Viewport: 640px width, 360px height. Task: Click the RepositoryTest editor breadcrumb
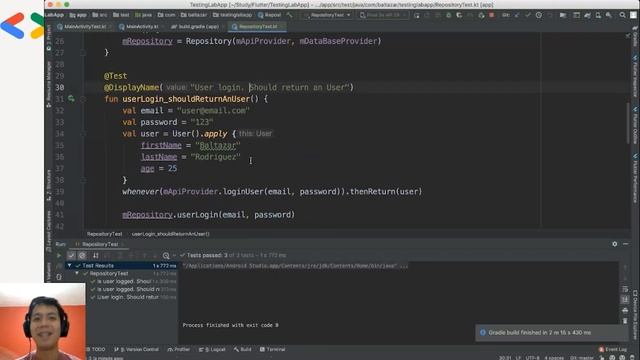(104, 234)
